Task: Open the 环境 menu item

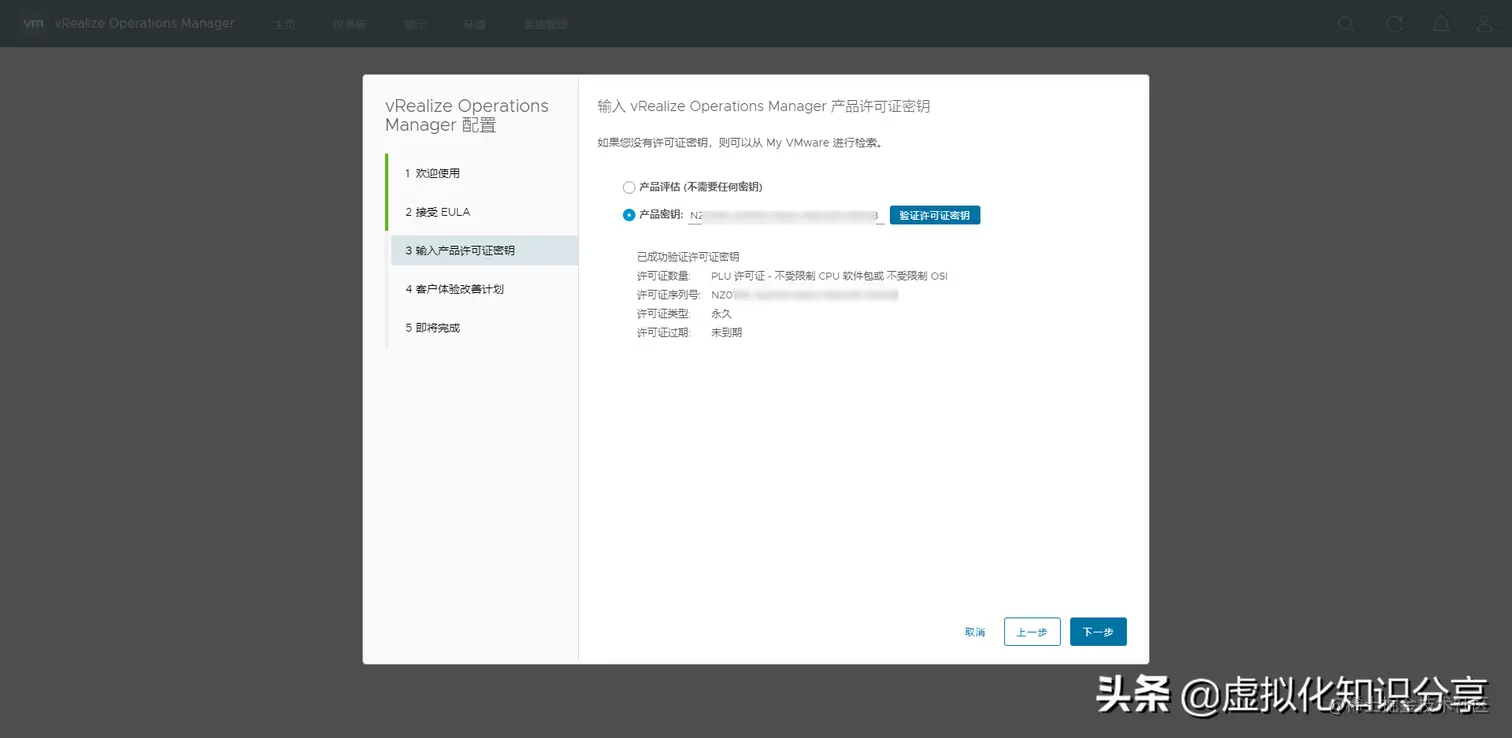Action: (474, 24)
